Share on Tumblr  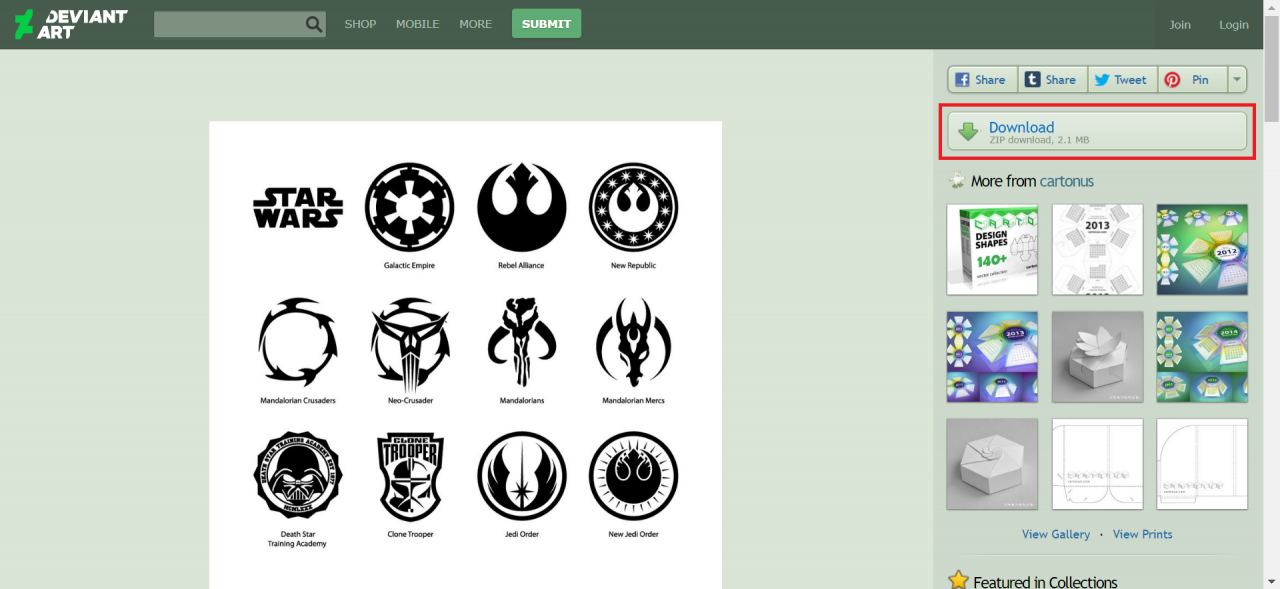[1052, 80]
